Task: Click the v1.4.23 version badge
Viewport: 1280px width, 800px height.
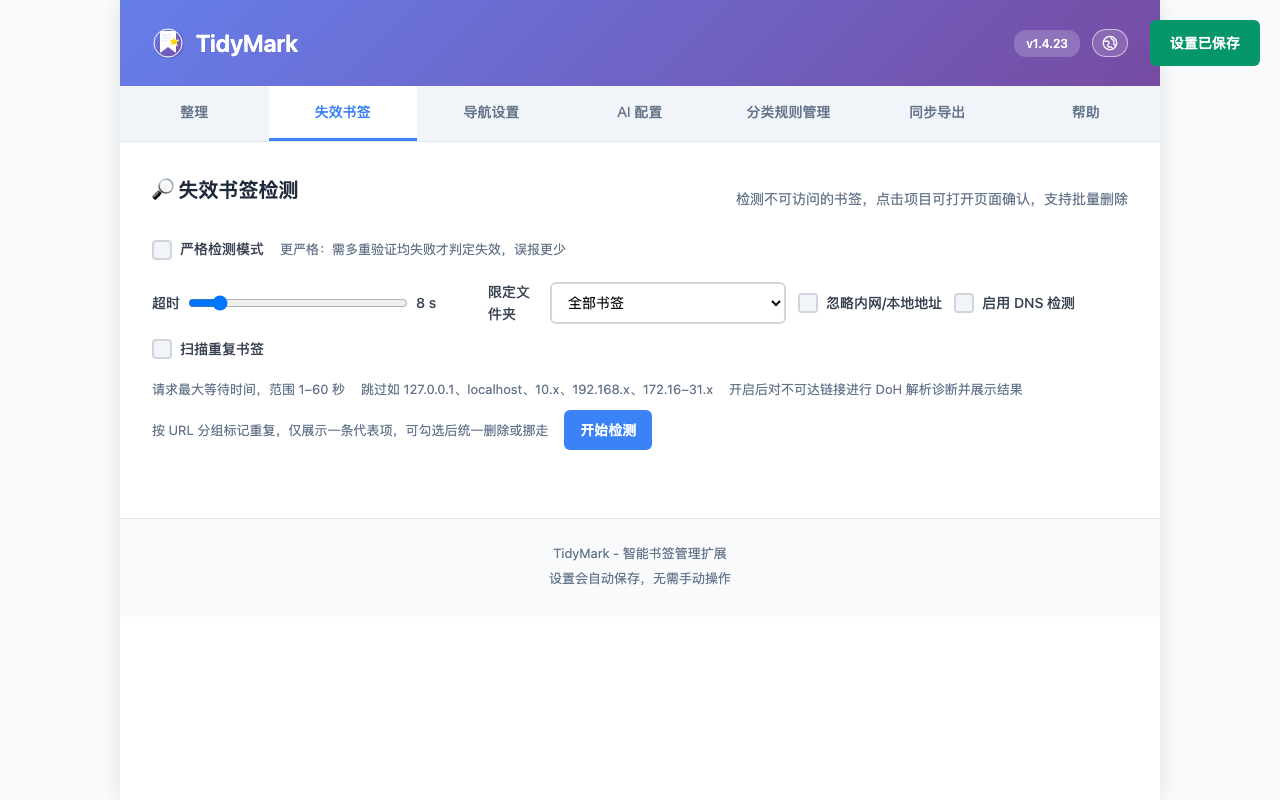Action: [1046, 43]
